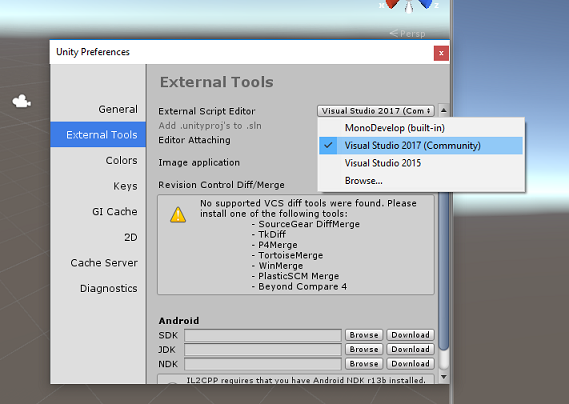Browse for the NDK location
Image resolution: width=569 pixels, height=404 pixels.
click(364, 364)
